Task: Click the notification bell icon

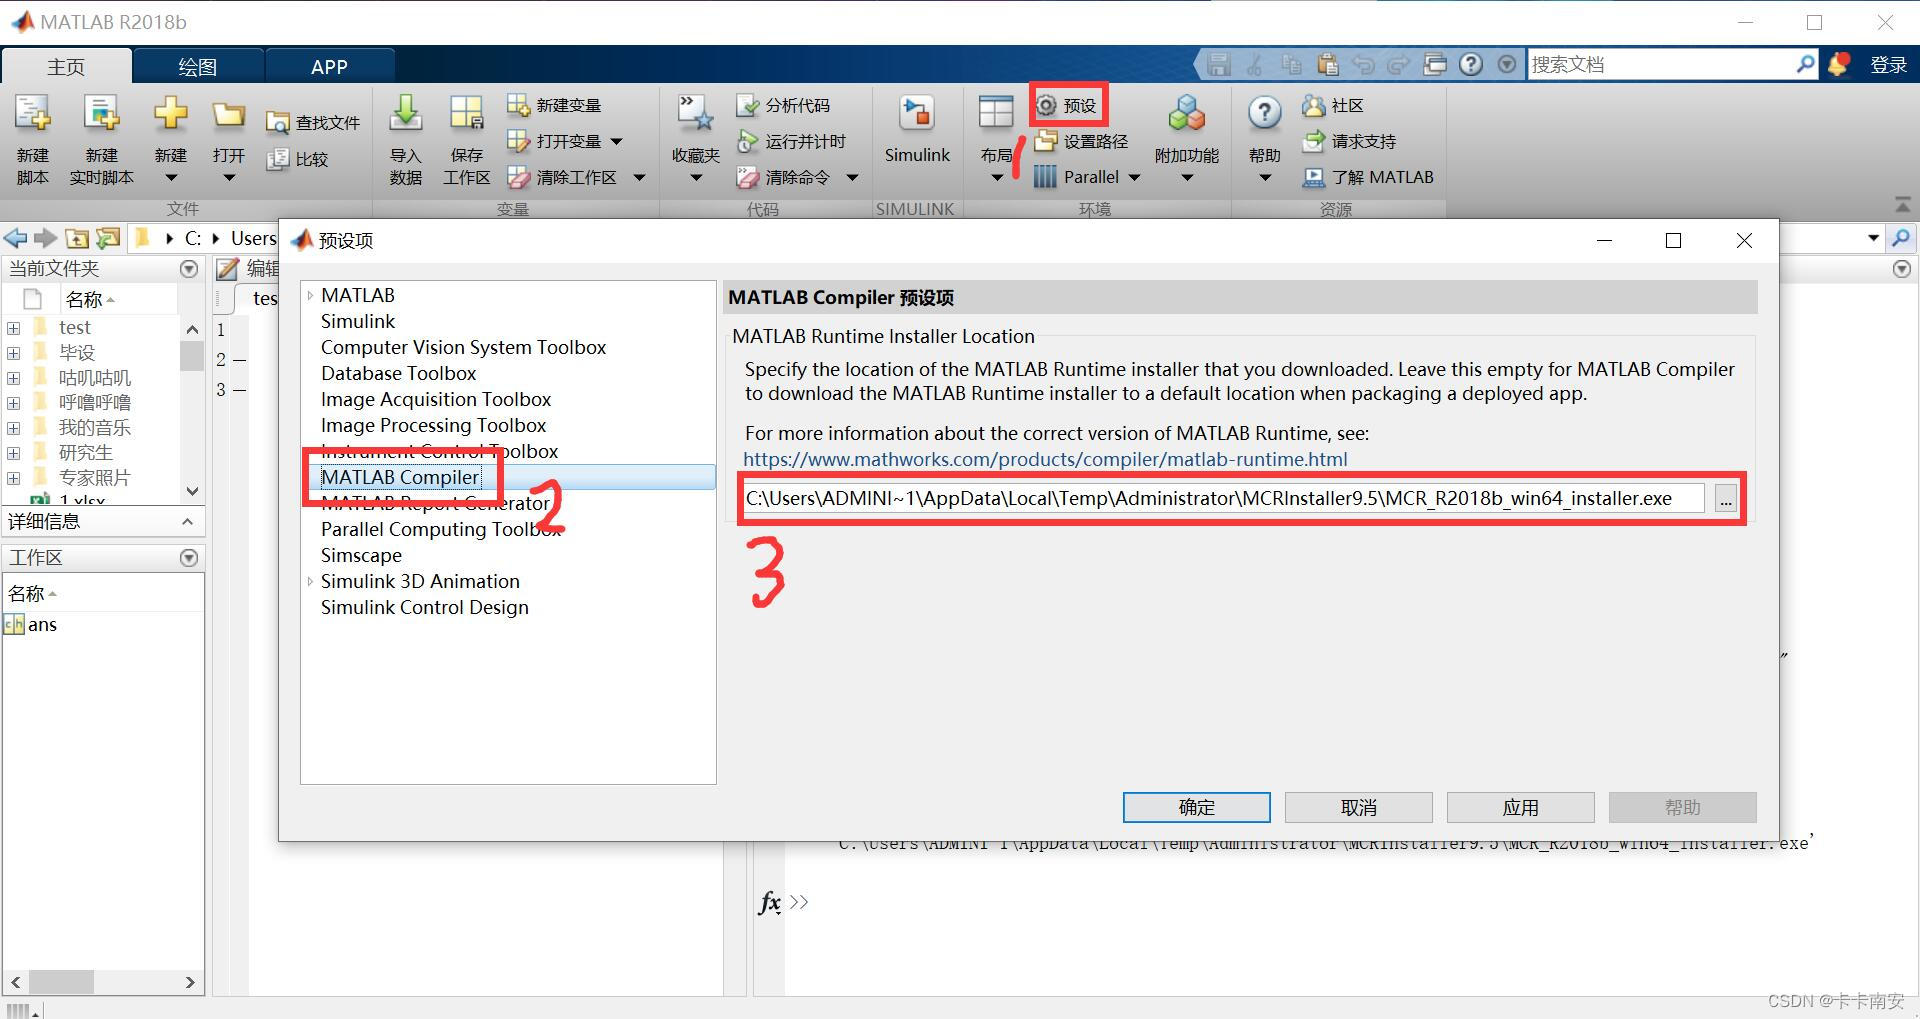Action: pyautogui.click(x=1838, y=64)
